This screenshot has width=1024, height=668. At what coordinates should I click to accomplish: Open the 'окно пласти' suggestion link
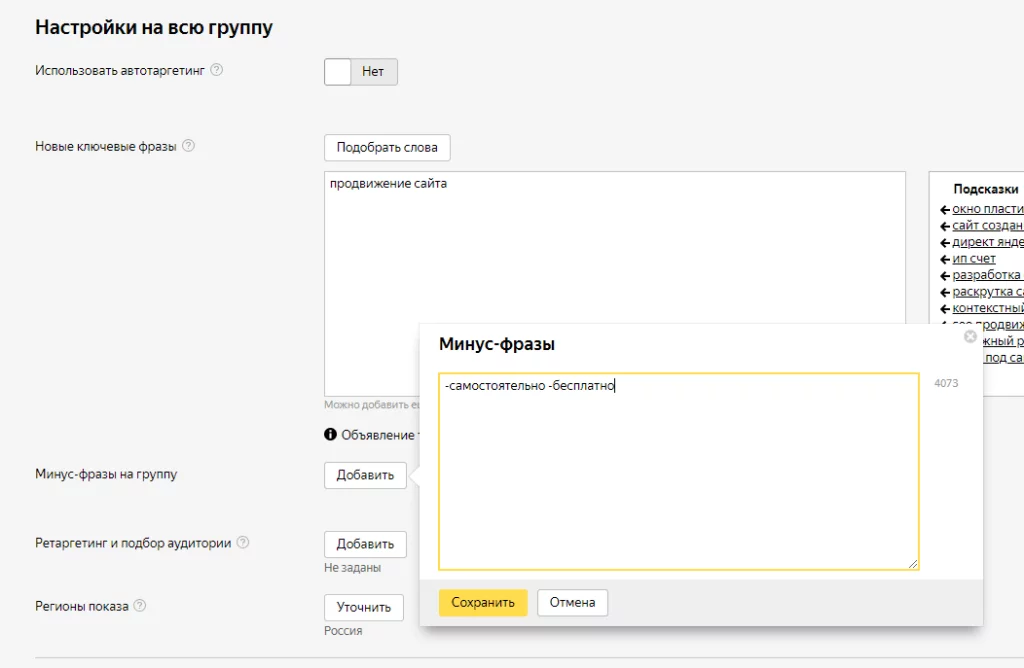tap(987, 209)
